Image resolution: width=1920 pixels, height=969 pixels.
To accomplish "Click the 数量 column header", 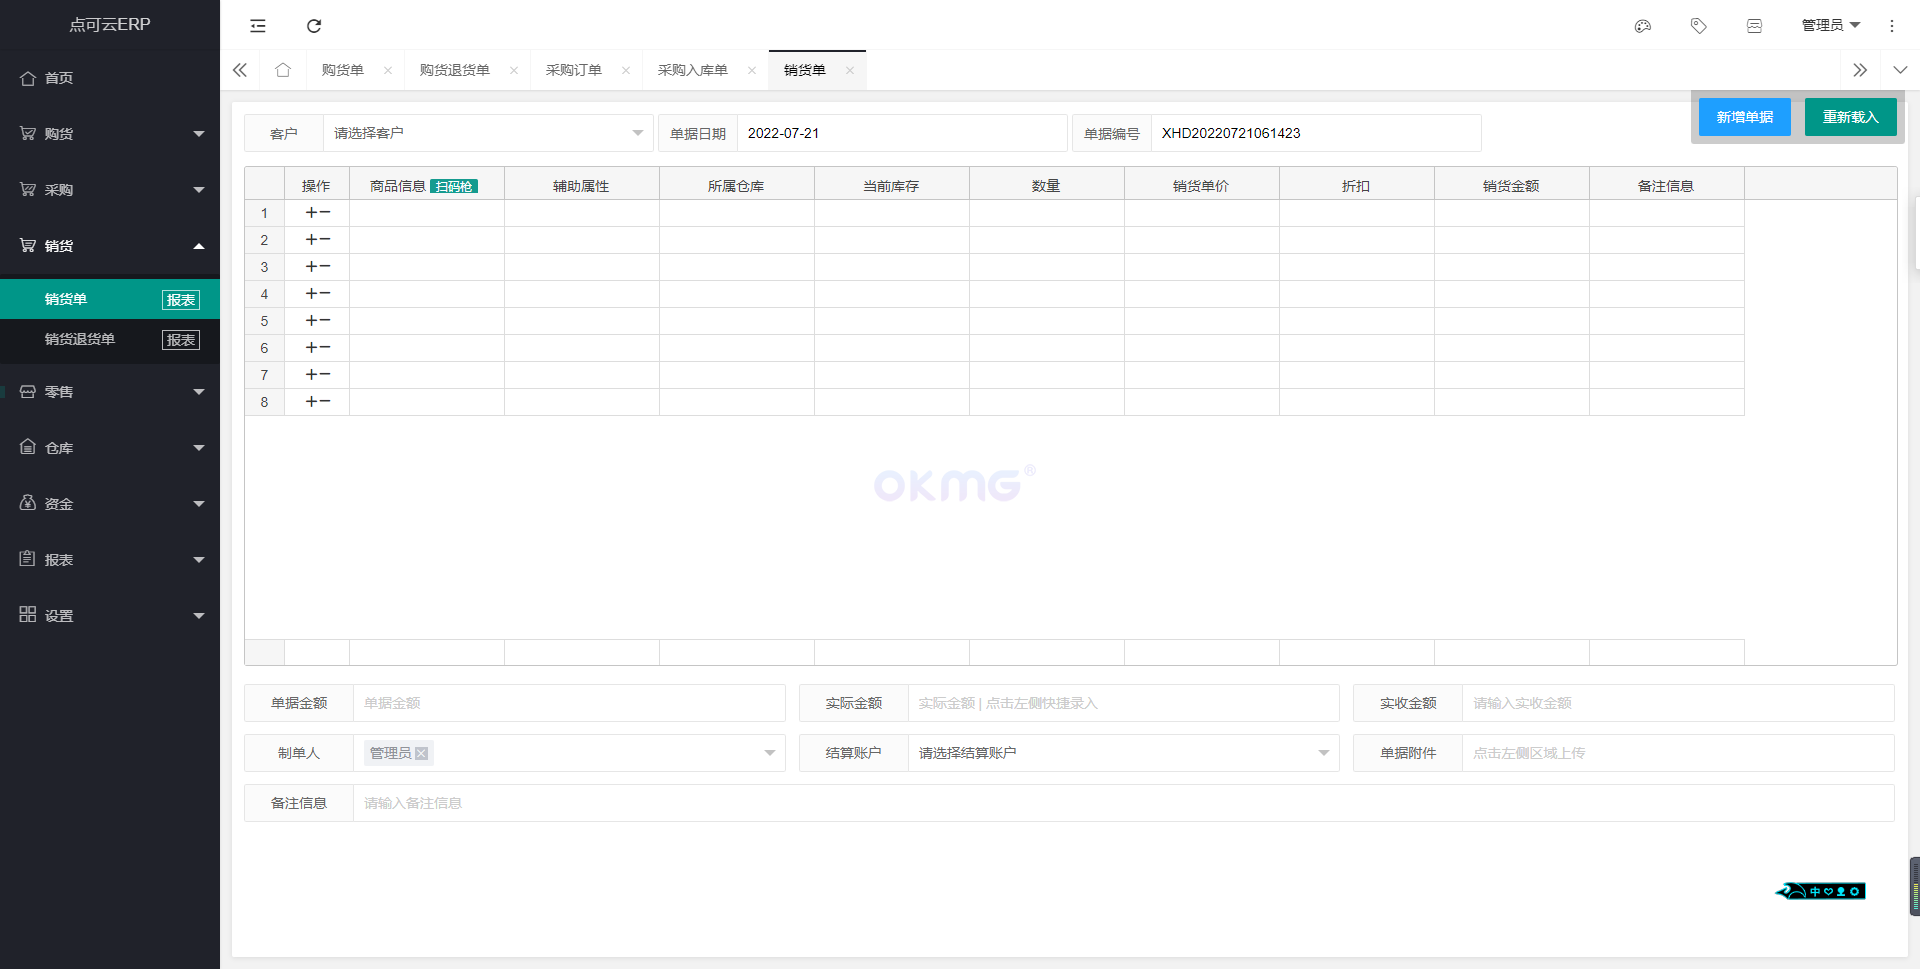I will 1047,186.
